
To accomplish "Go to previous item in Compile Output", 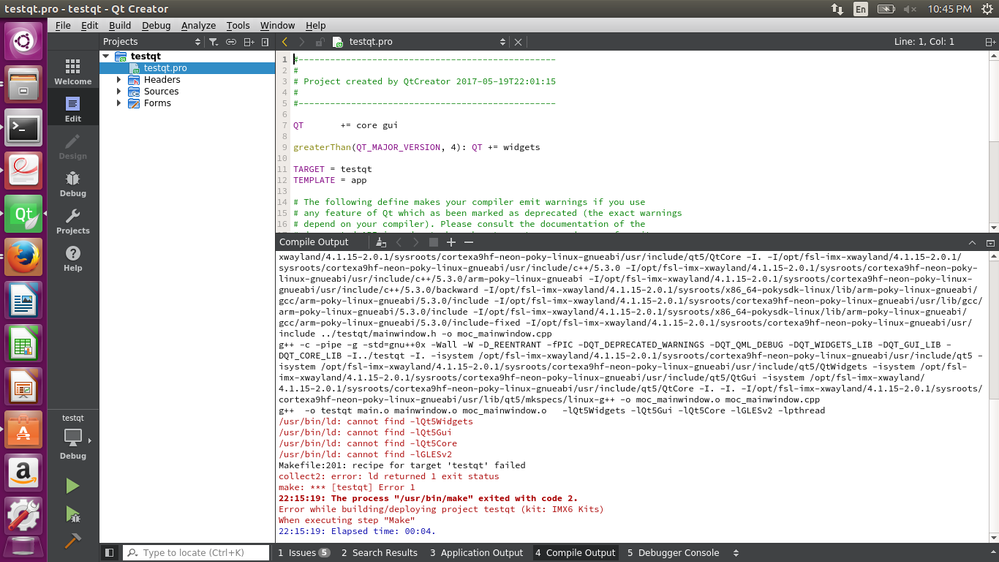I will [x=399, y=242].
